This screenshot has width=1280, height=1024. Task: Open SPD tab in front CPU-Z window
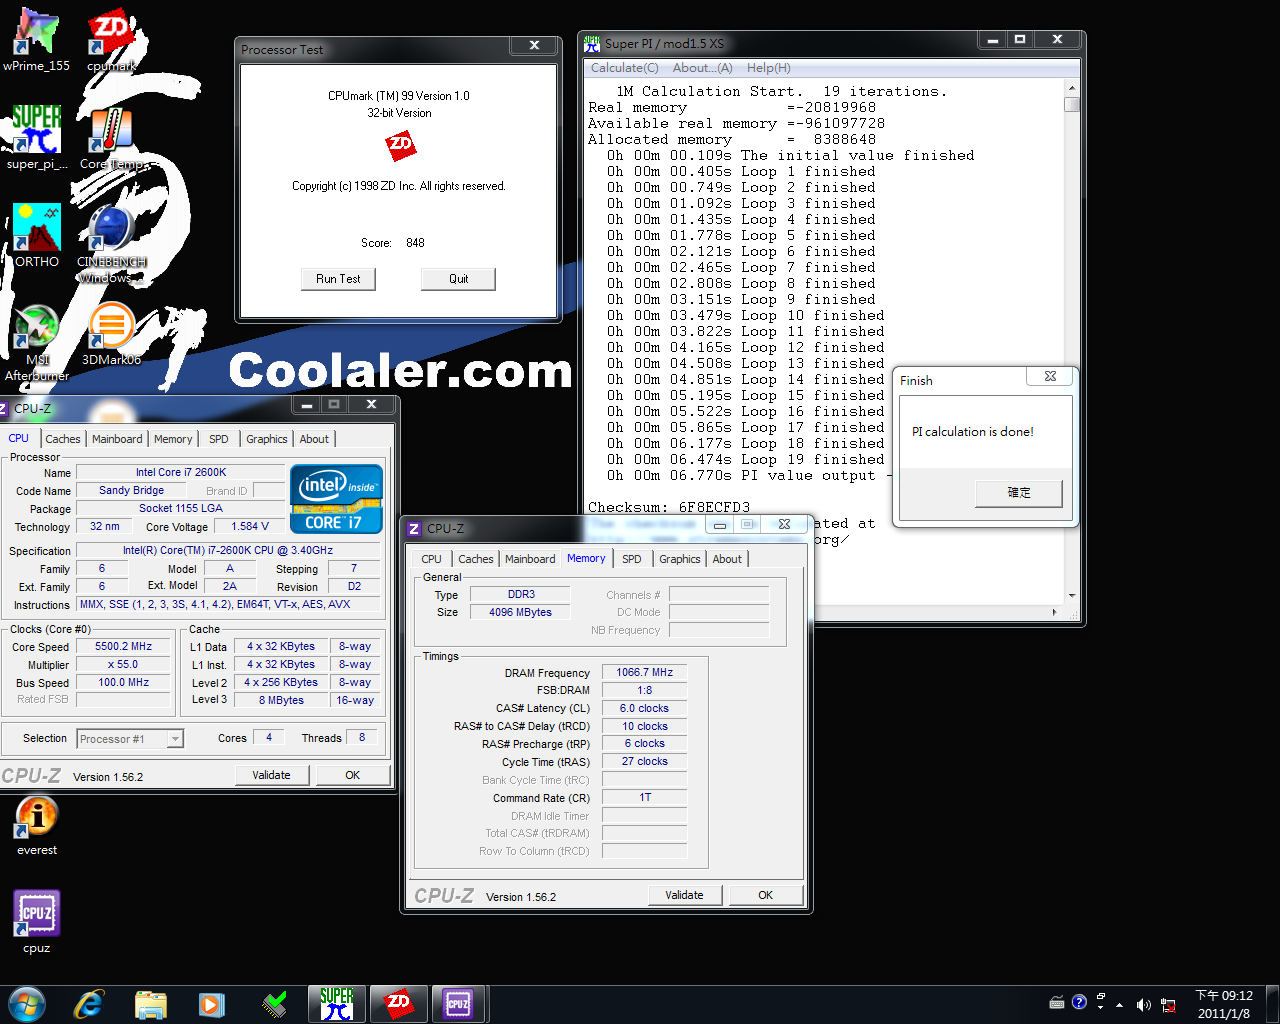point(632,559)
